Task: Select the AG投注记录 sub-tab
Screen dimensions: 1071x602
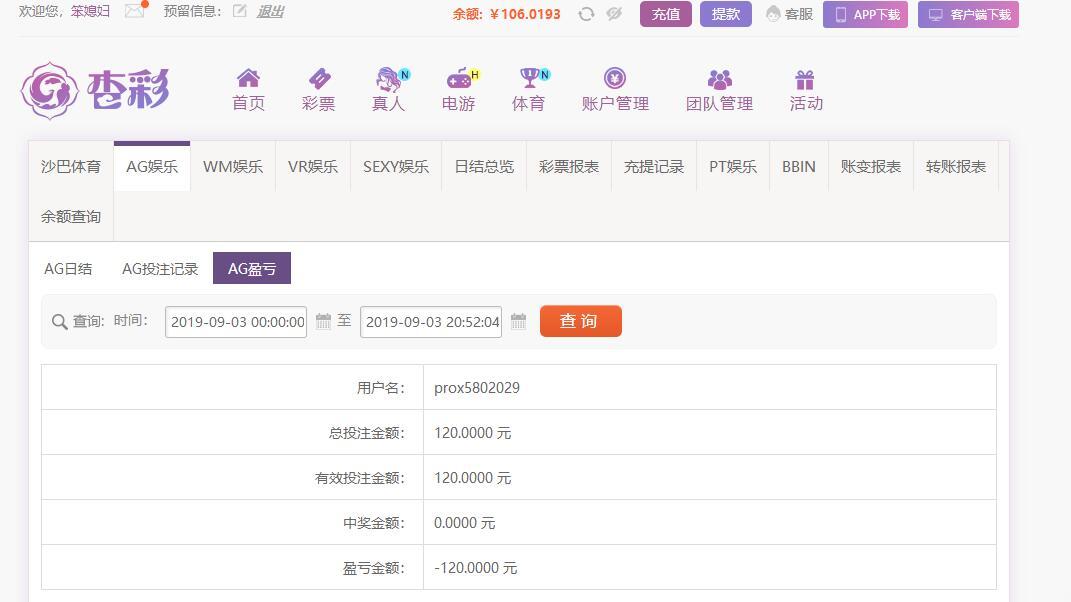Action: 160,269
